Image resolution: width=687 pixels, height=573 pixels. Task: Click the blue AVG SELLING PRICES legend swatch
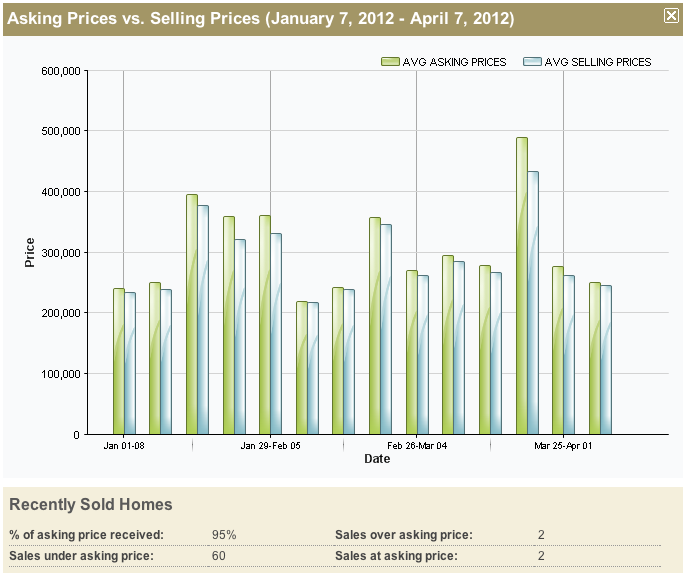pos(532,62)
